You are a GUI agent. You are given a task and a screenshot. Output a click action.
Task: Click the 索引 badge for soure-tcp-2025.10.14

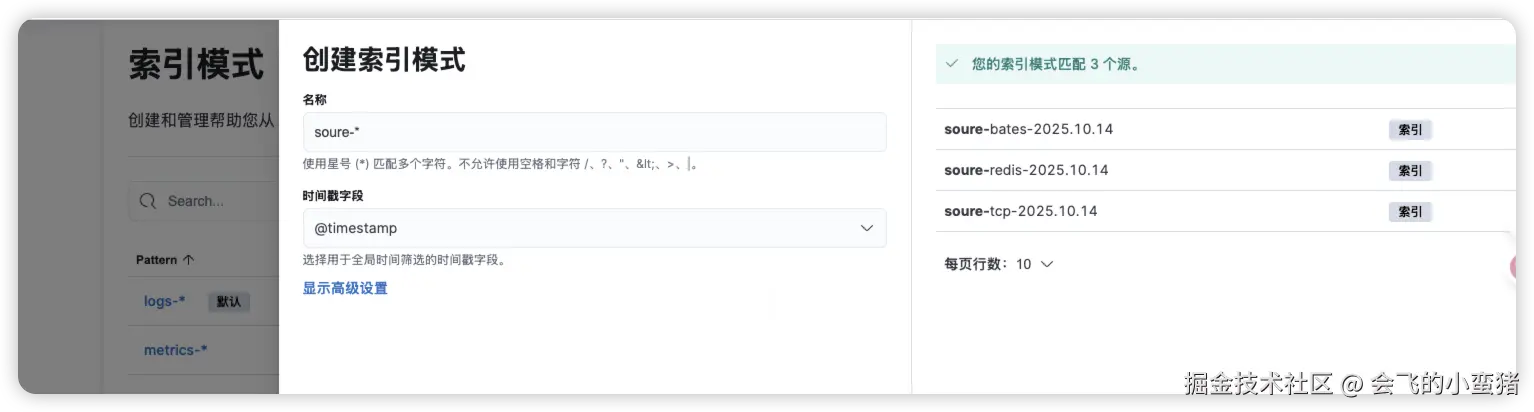point(1410,212)
